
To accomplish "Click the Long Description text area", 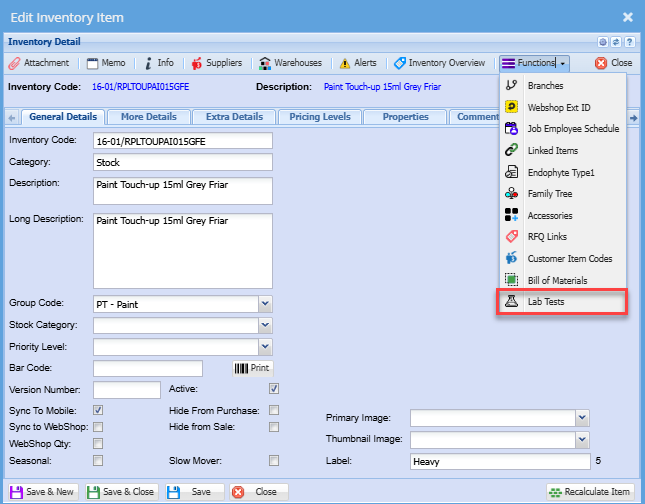I will [x=183, y=251].
